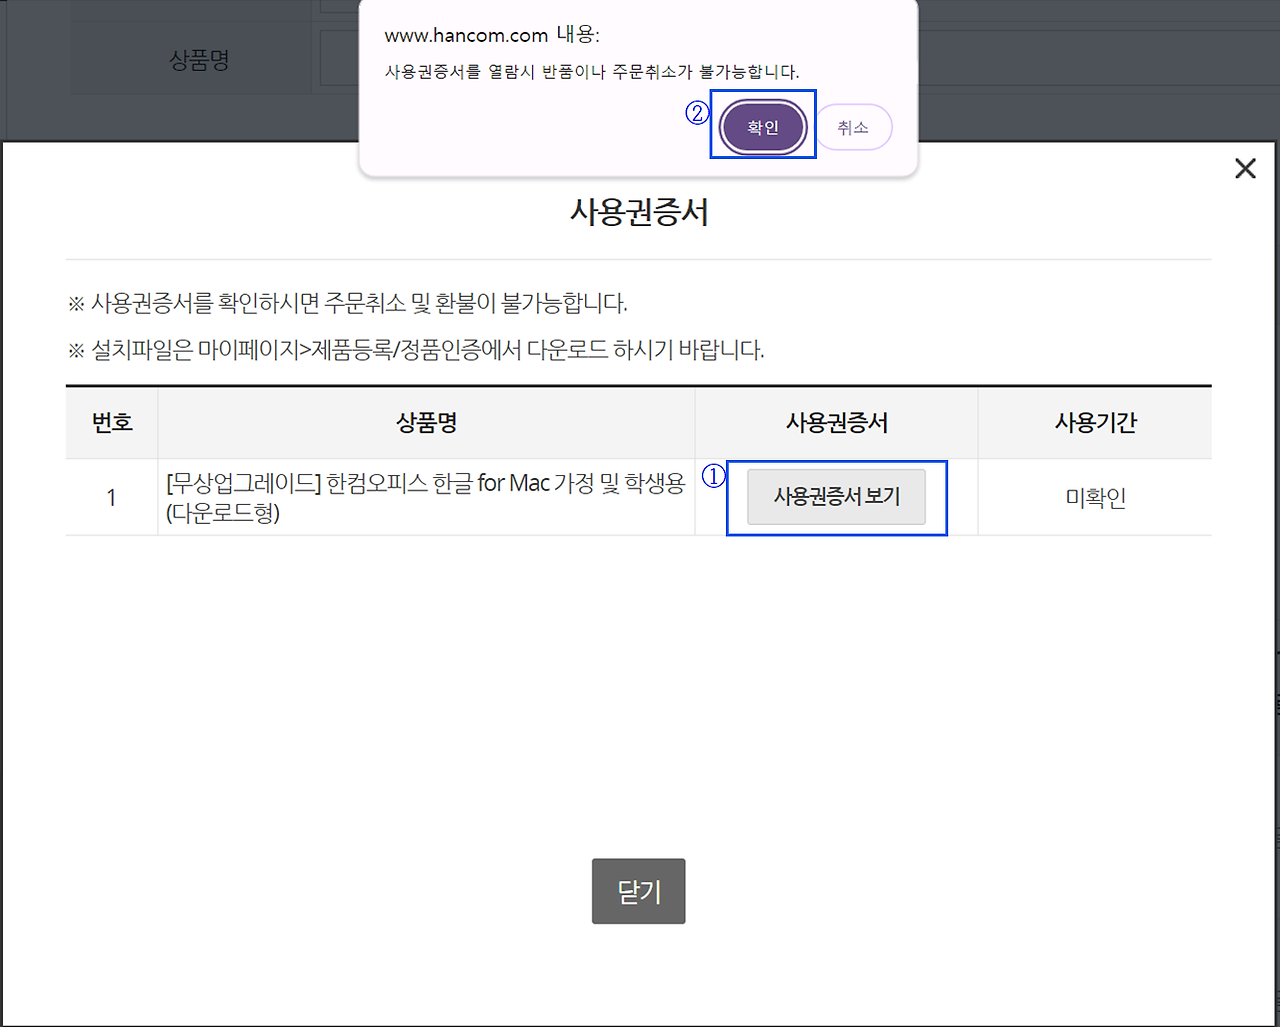Click the refund notice 주문취소 및 환불이 불가능합니다
Viewport: 1280px width, 1027px height.
tap(347, 303)
